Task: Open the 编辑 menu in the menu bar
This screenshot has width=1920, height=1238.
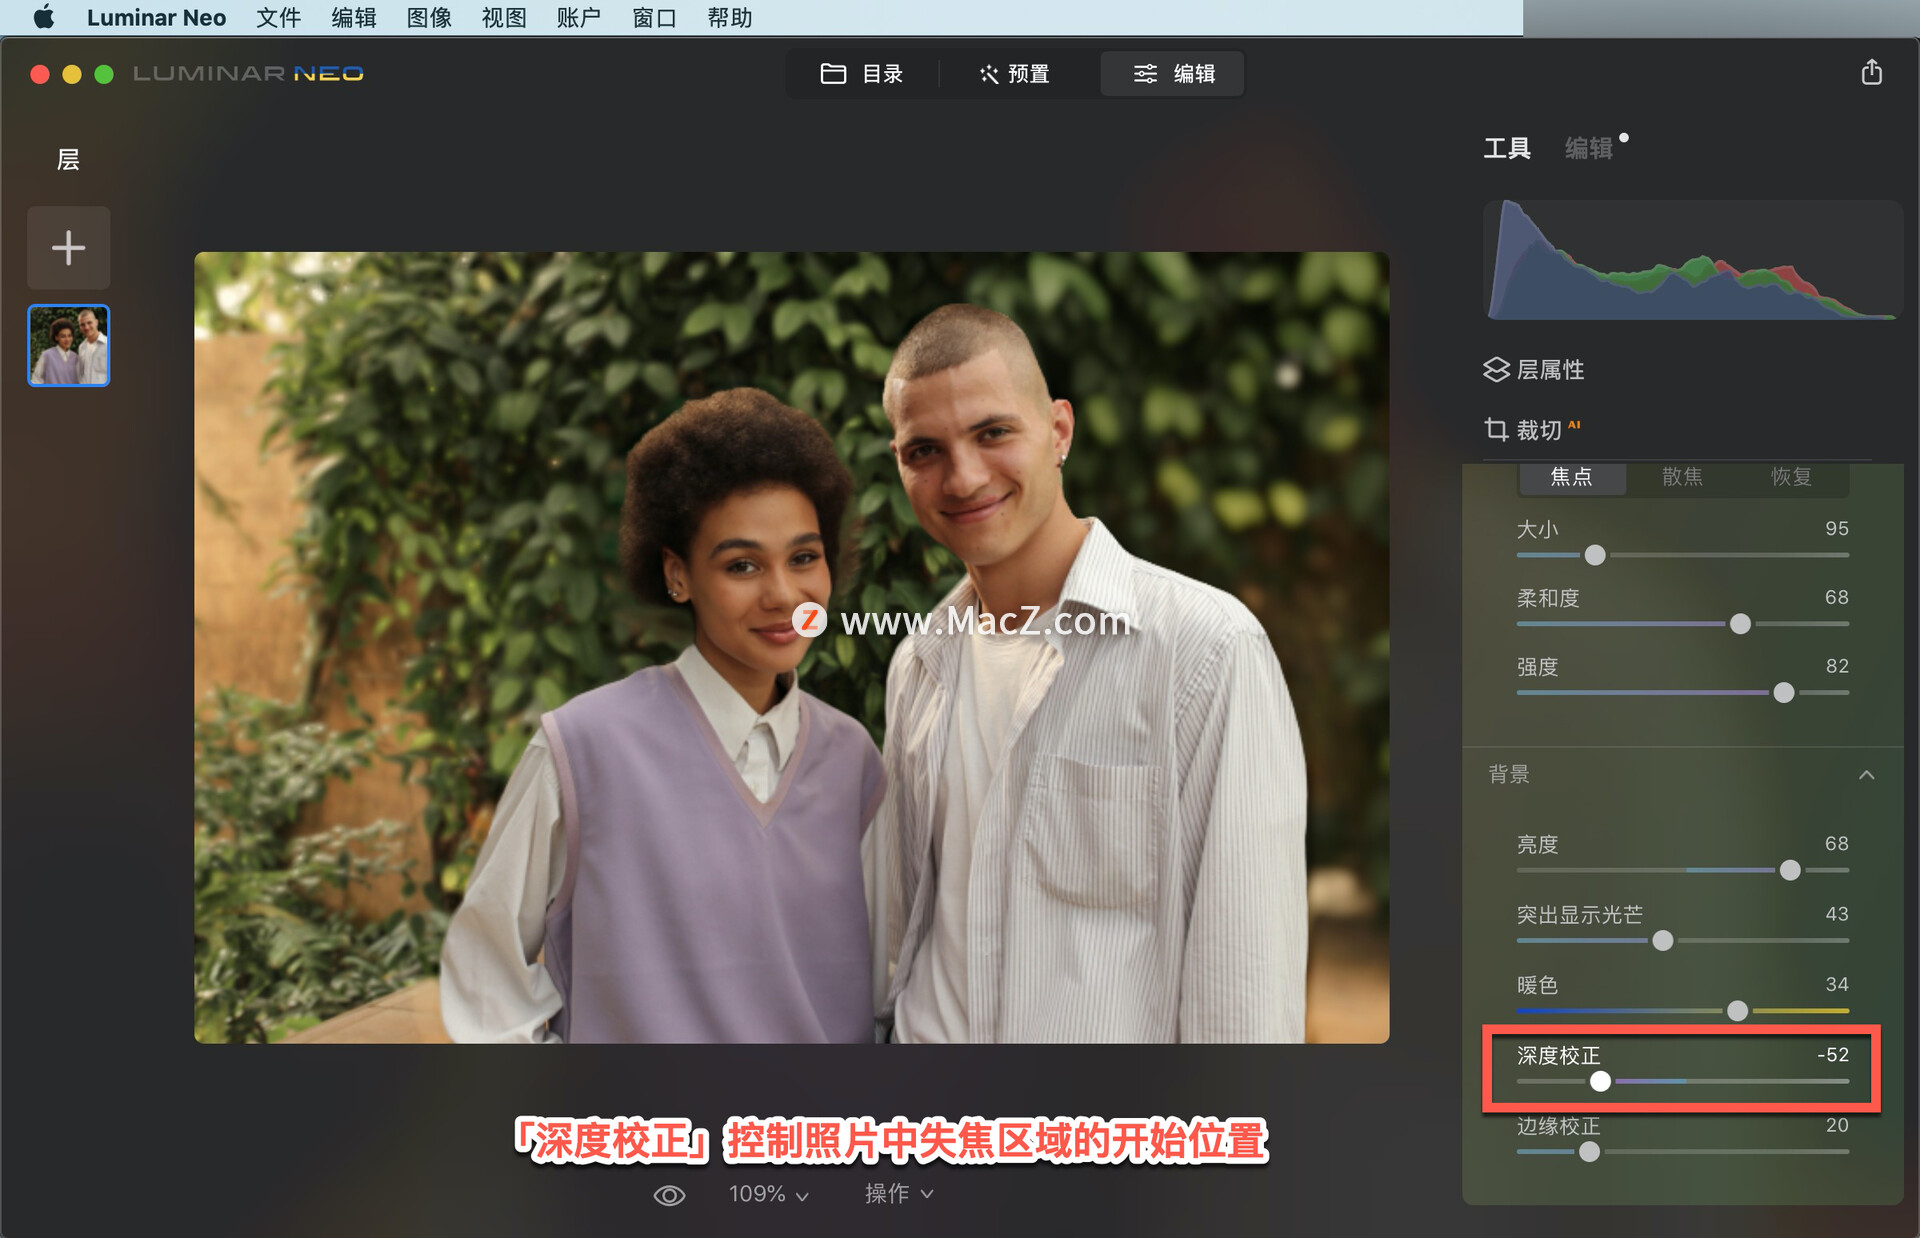Action: [x=354, y=17]
